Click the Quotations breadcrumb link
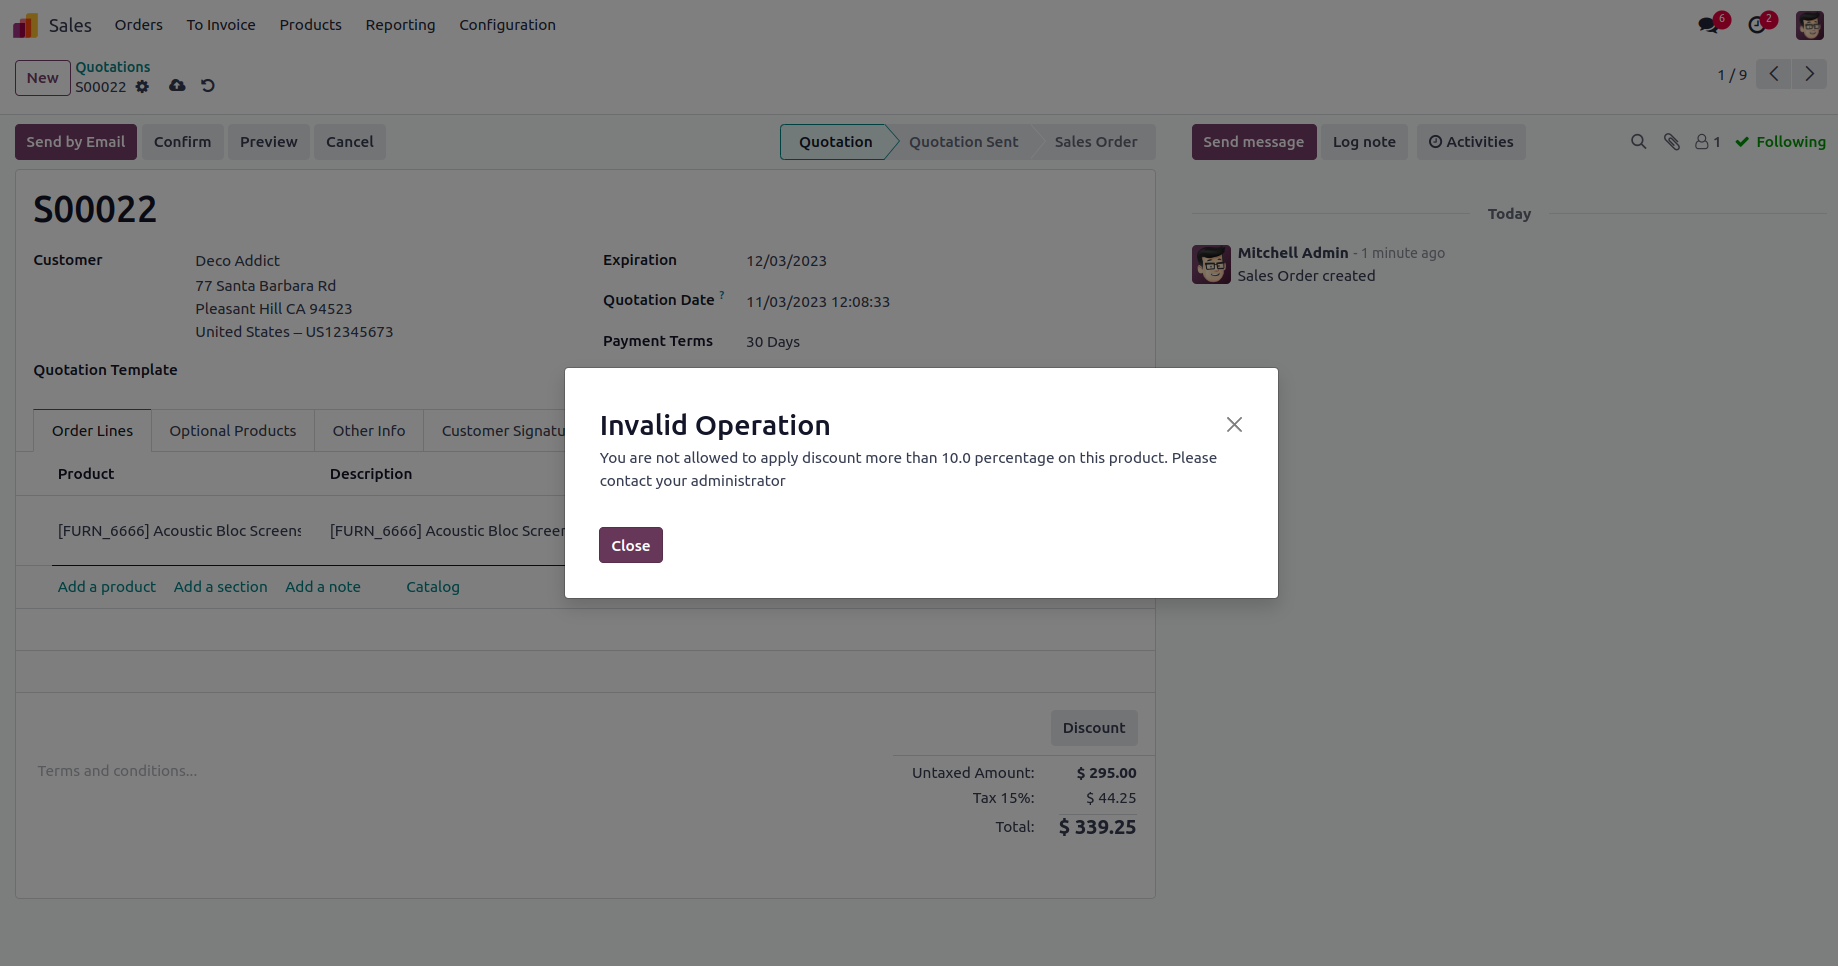1838x966 pixels. [113, 67]
